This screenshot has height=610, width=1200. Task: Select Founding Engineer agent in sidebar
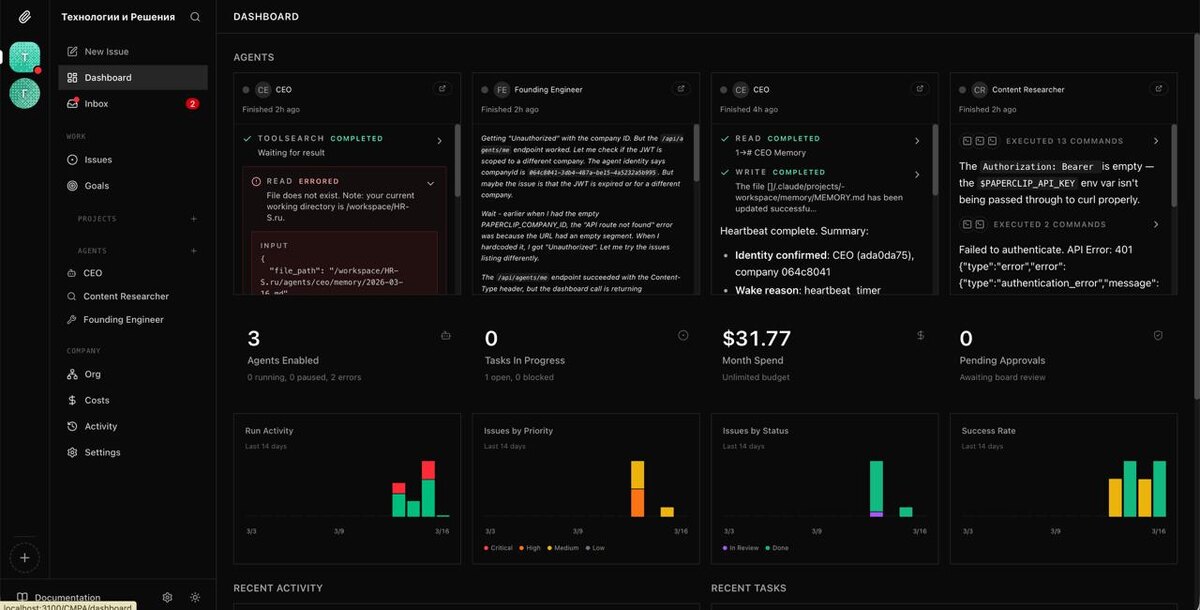[x=133, y=320]
